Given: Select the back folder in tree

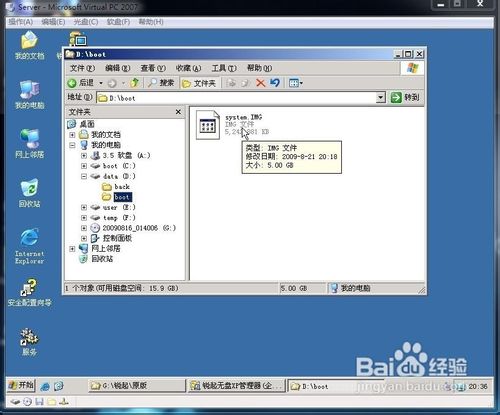Looking at the screenshot, I should 122,187.
